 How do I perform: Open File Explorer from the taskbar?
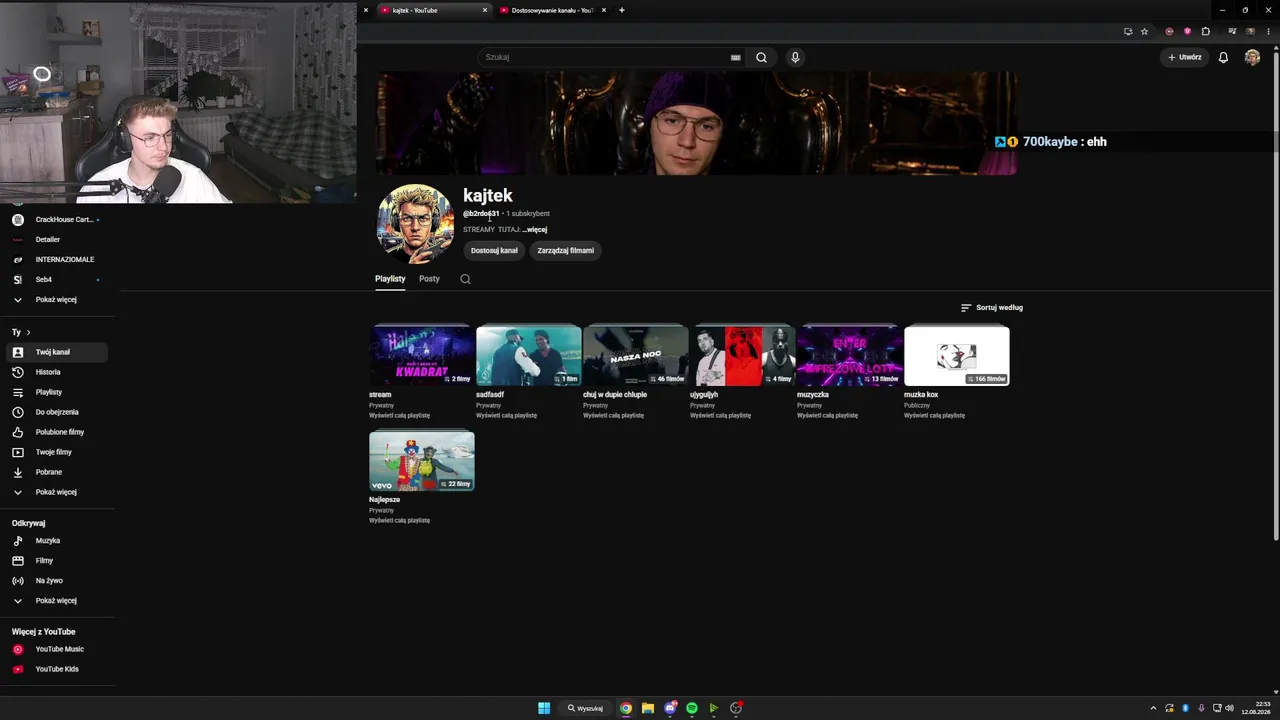pos(647,708)
